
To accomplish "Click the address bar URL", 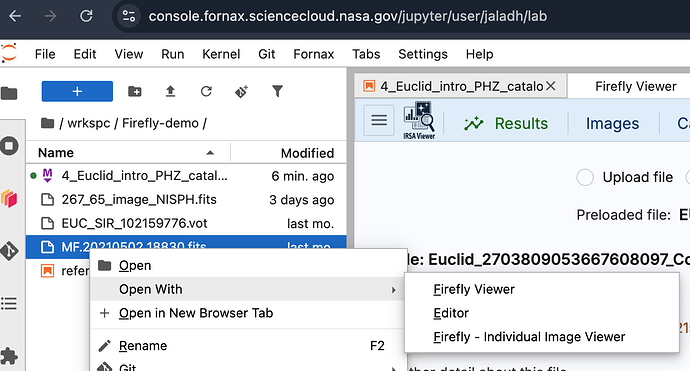I will pos(348,16).
